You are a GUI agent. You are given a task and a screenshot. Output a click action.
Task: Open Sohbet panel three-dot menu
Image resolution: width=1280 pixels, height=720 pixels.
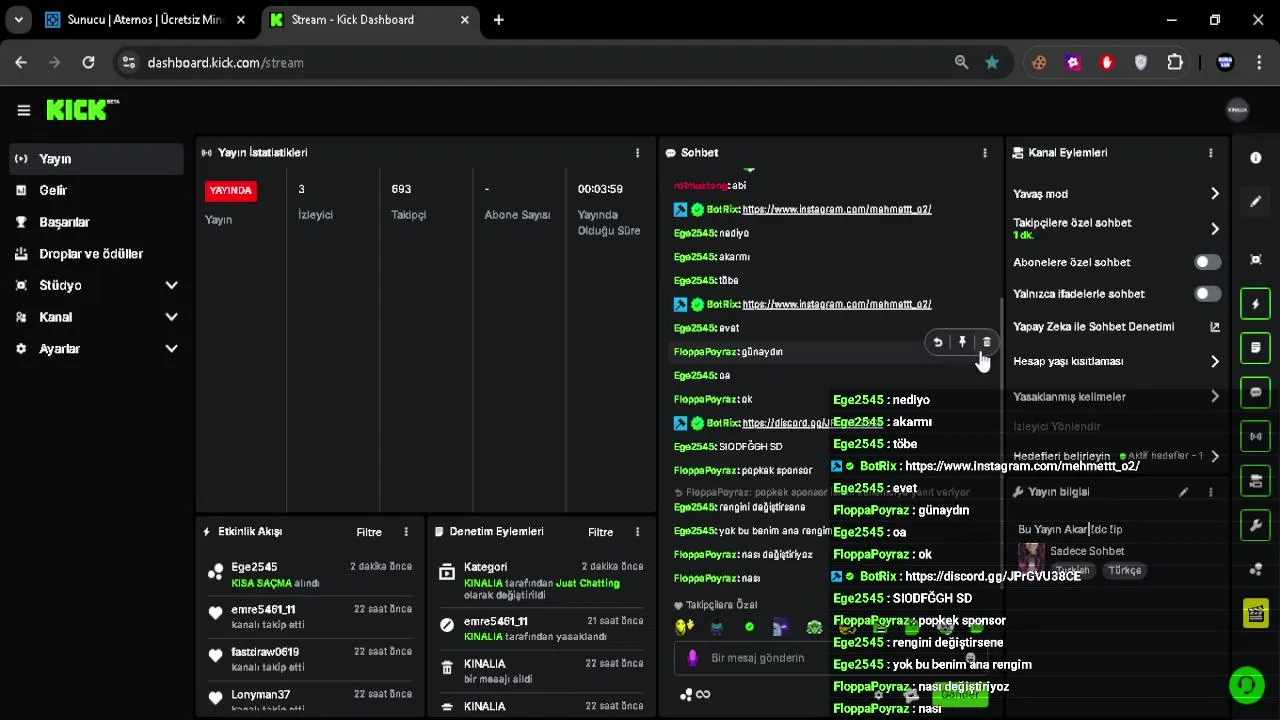point(984,153)
